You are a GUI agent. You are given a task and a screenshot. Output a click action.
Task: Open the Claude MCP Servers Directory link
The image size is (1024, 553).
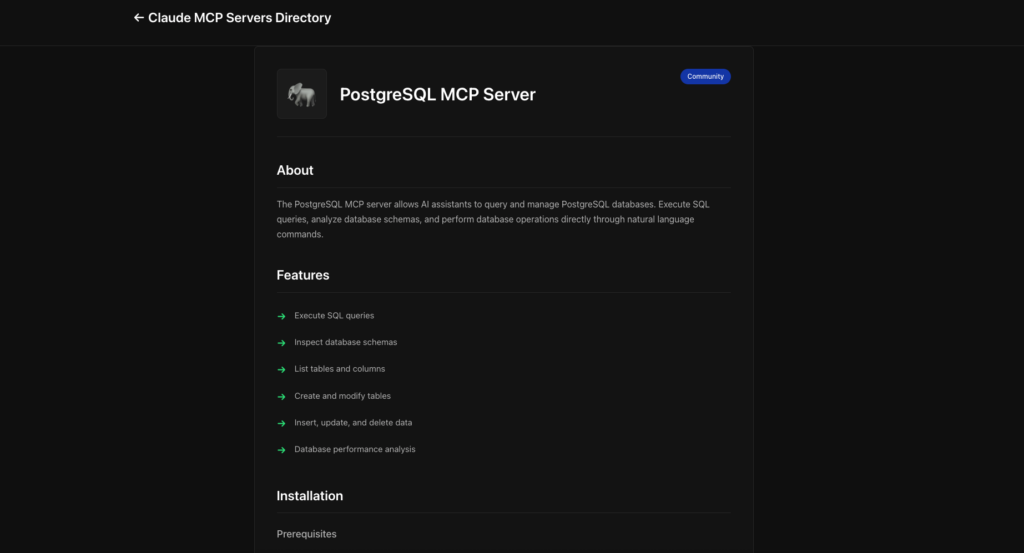[239, 18]
